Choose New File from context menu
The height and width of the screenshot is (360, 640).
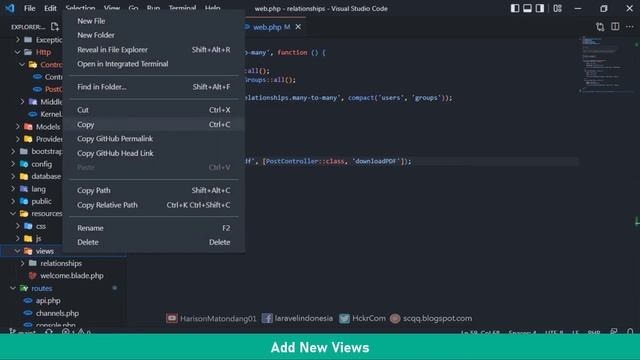[x=154, y=21]
